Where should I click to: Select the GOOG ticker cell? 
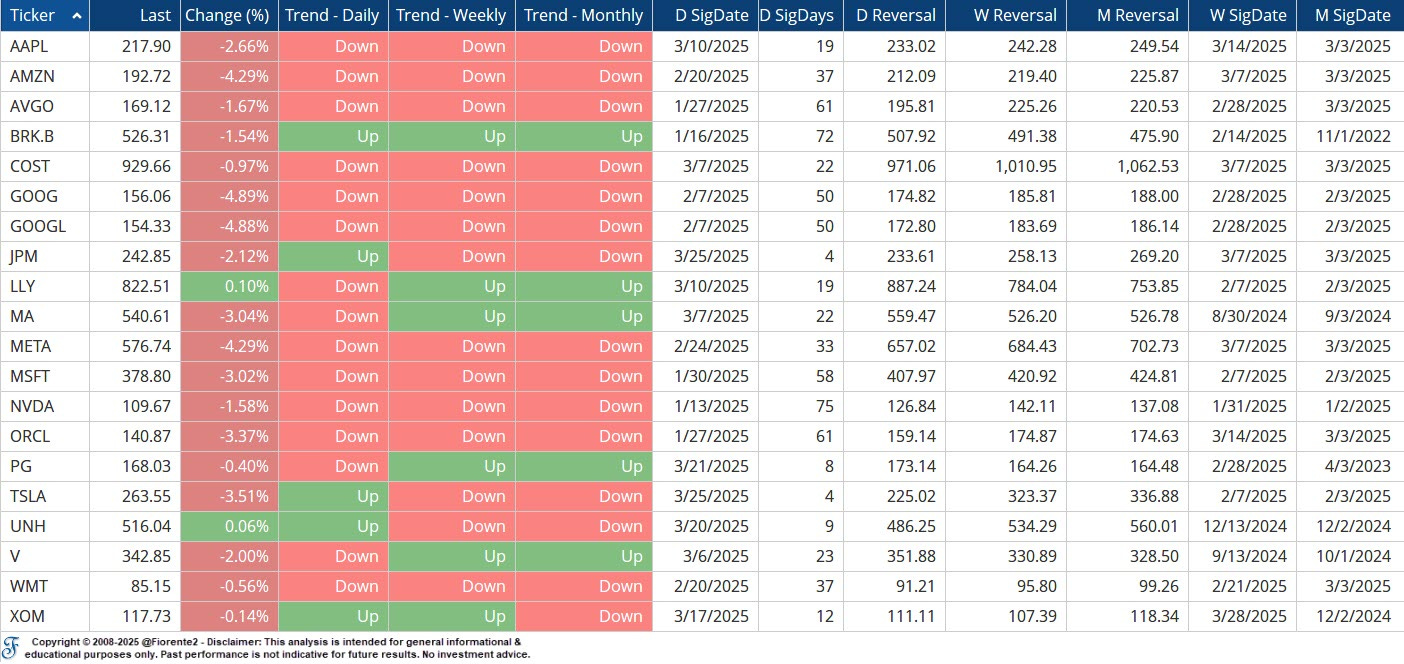pos(45,196)
